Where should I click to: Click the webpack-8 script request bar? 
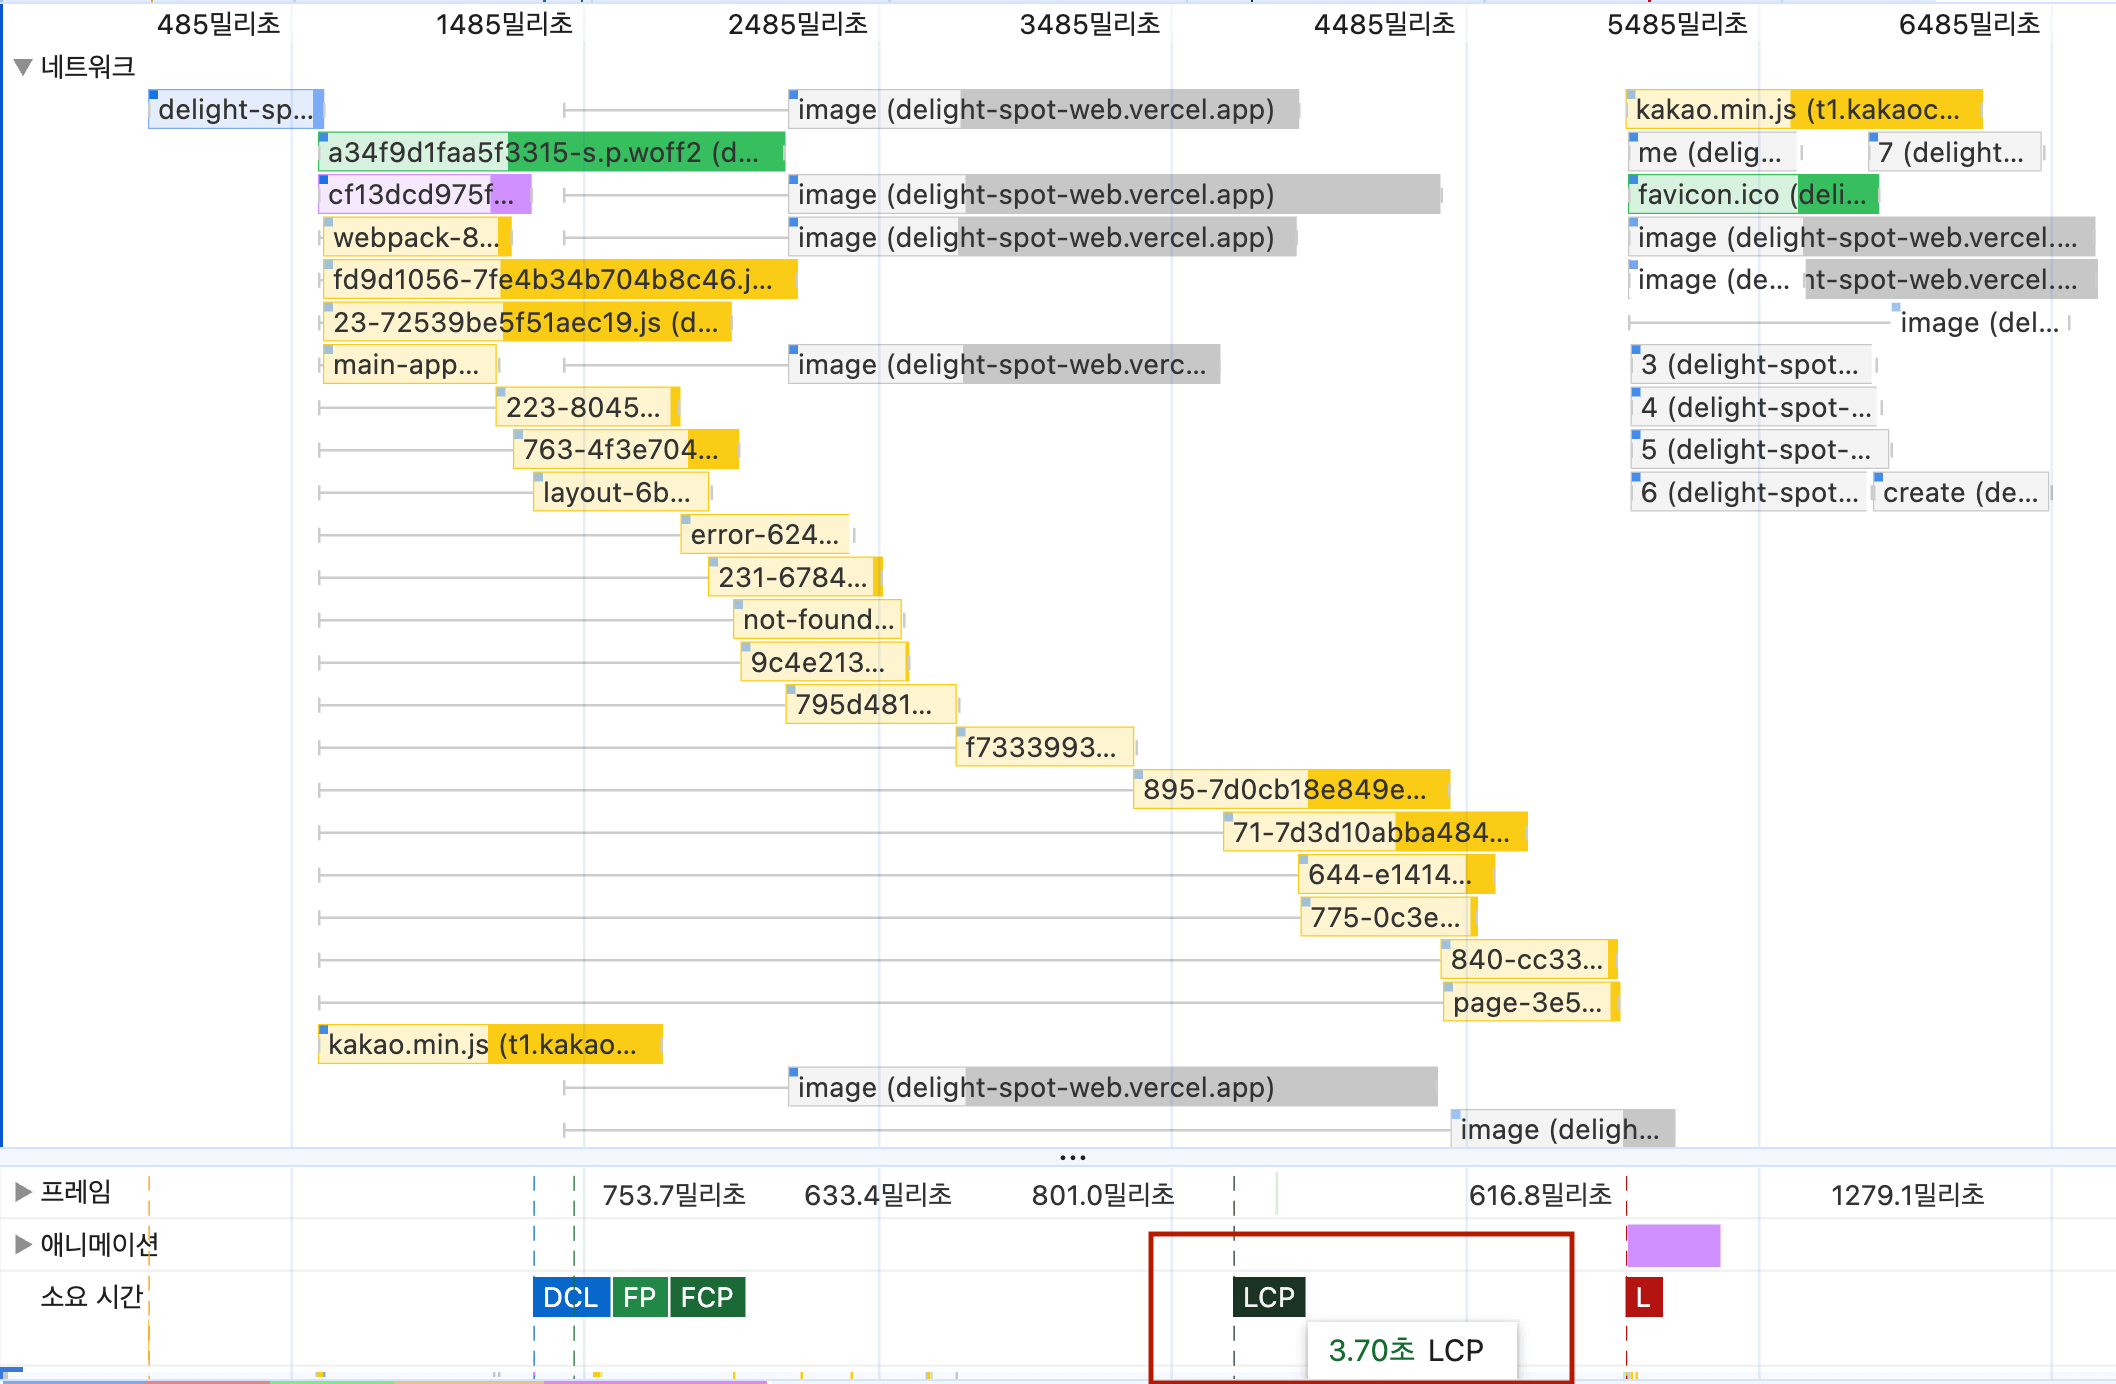click(415, 238)
